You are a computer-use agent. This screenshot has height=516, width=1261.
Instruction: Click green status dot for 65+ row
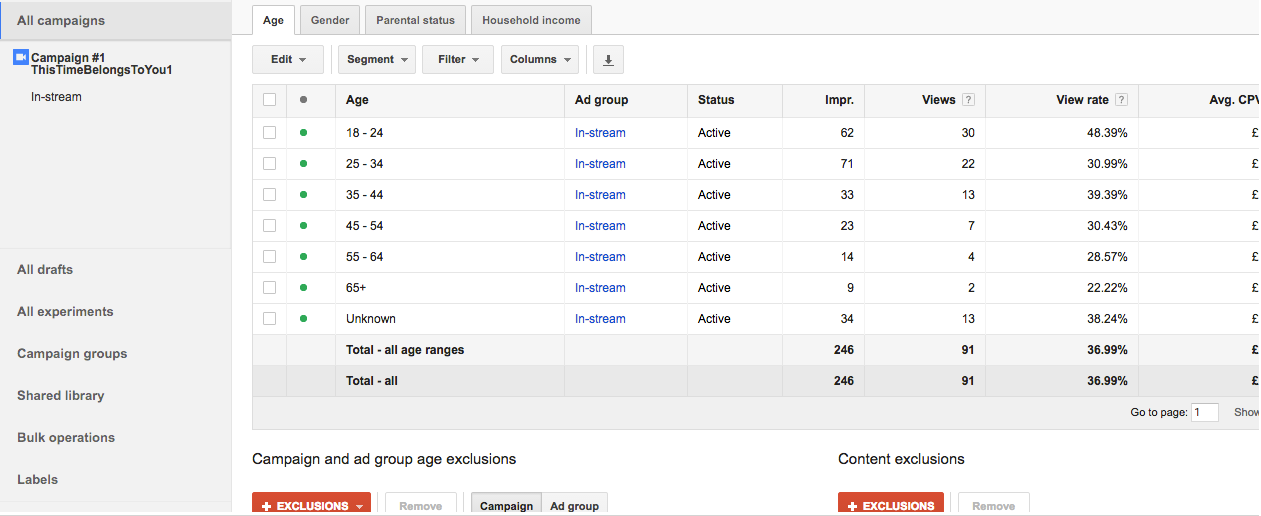tap(303, 288)
